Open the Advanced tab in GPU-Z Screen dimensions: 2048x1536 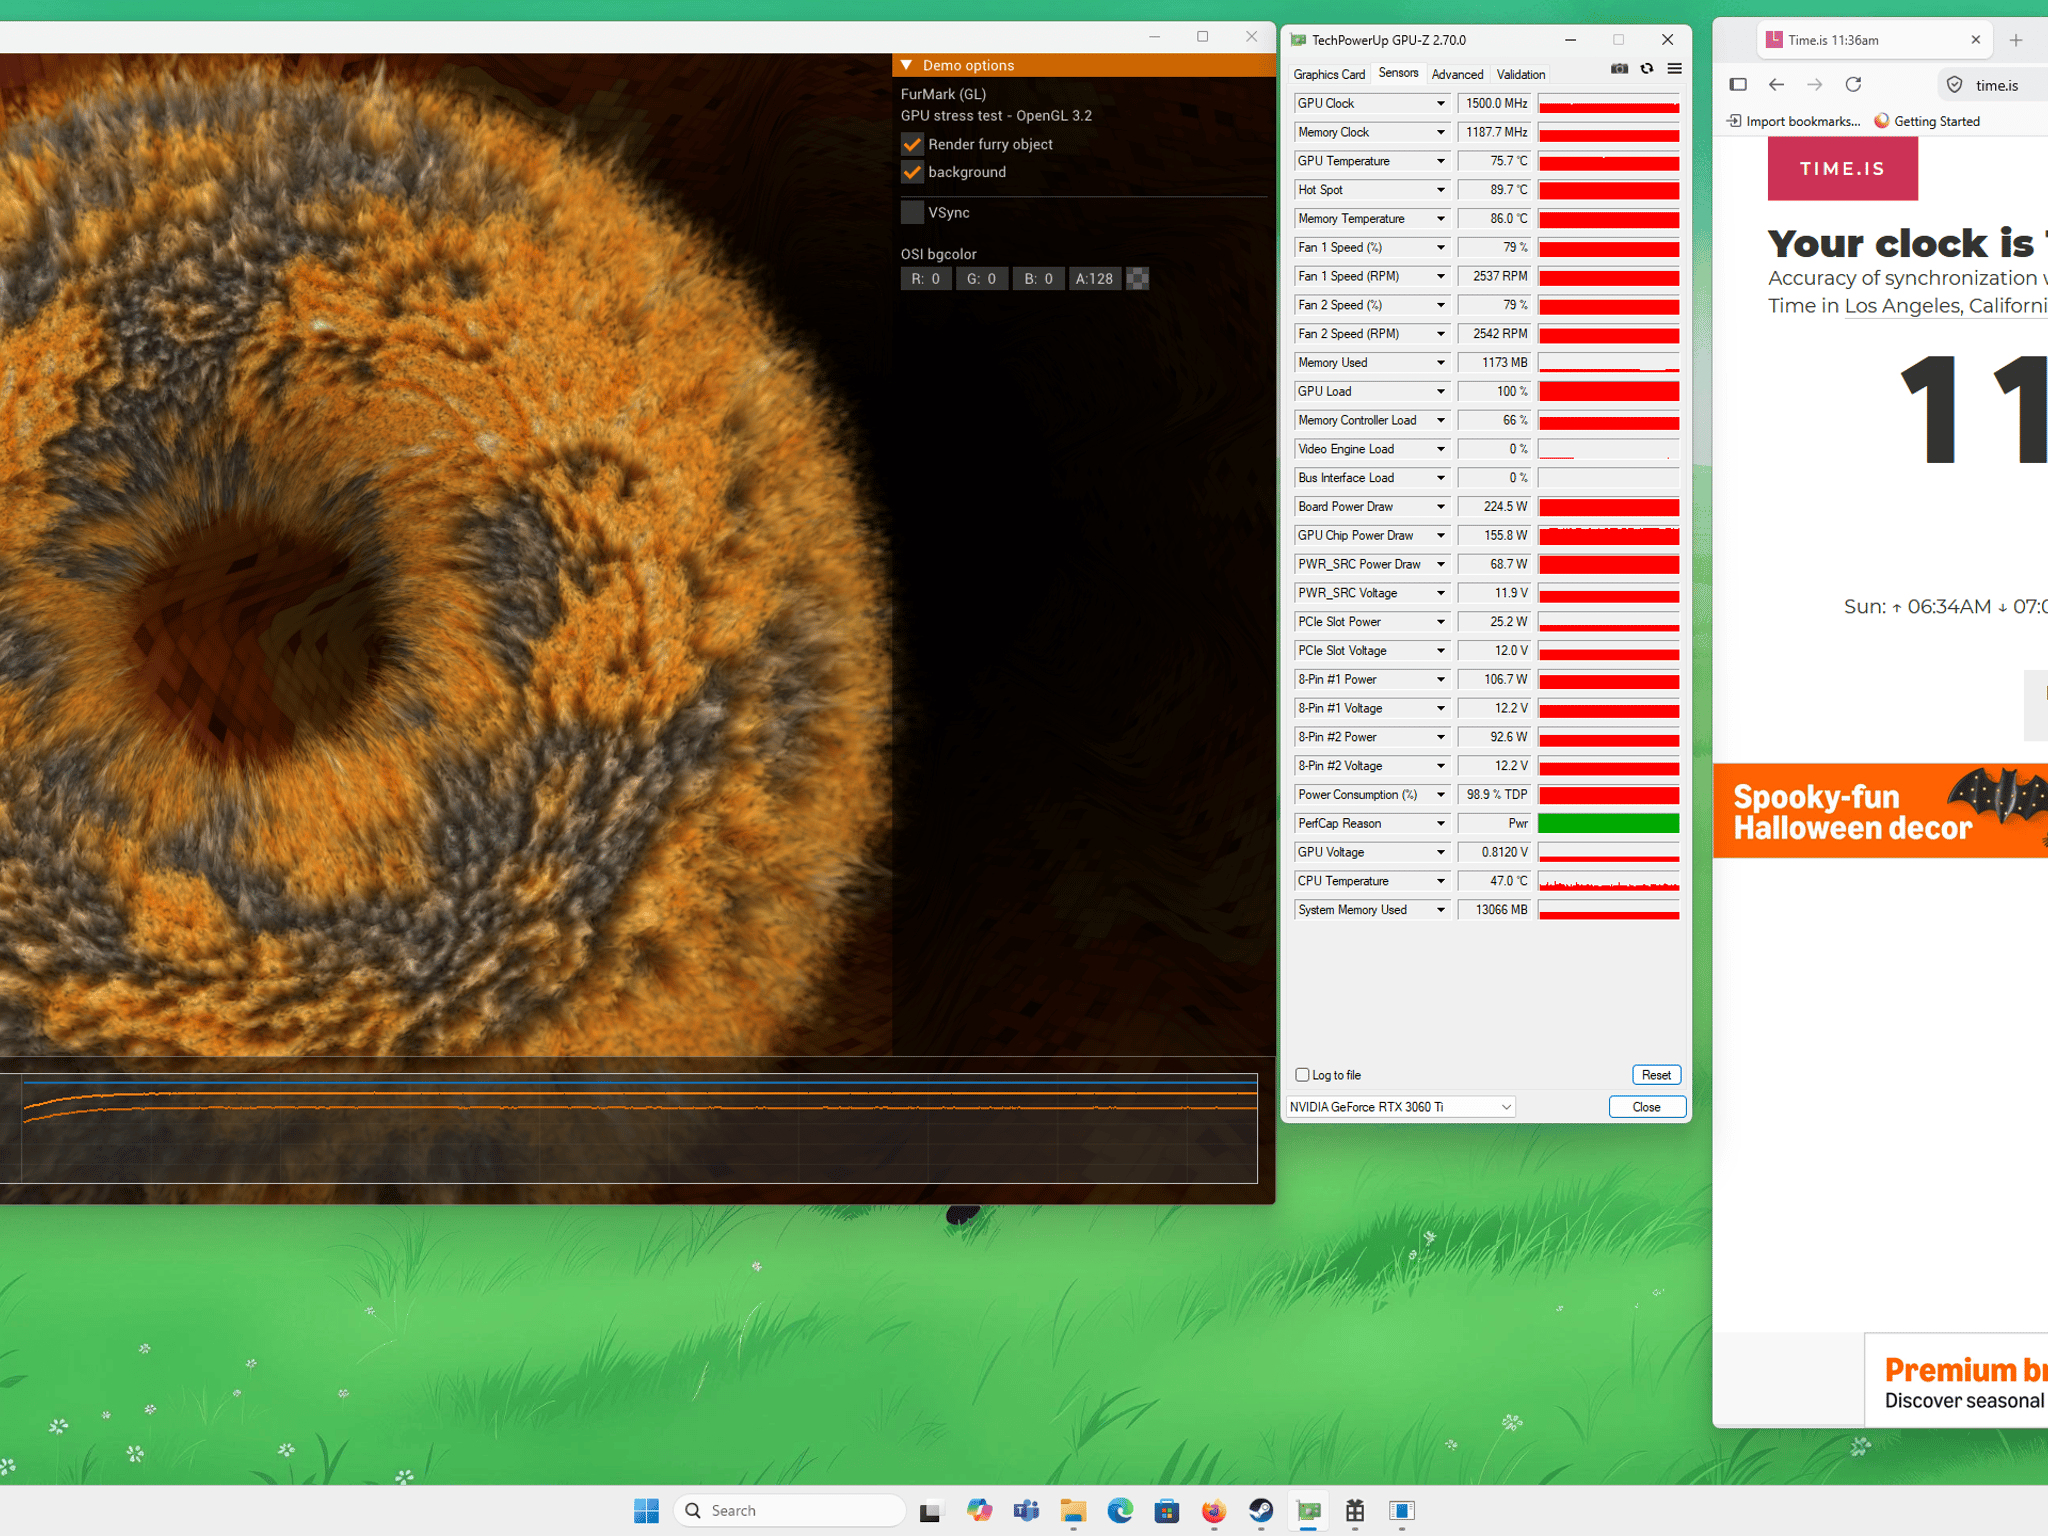[x=1457, y=74]
